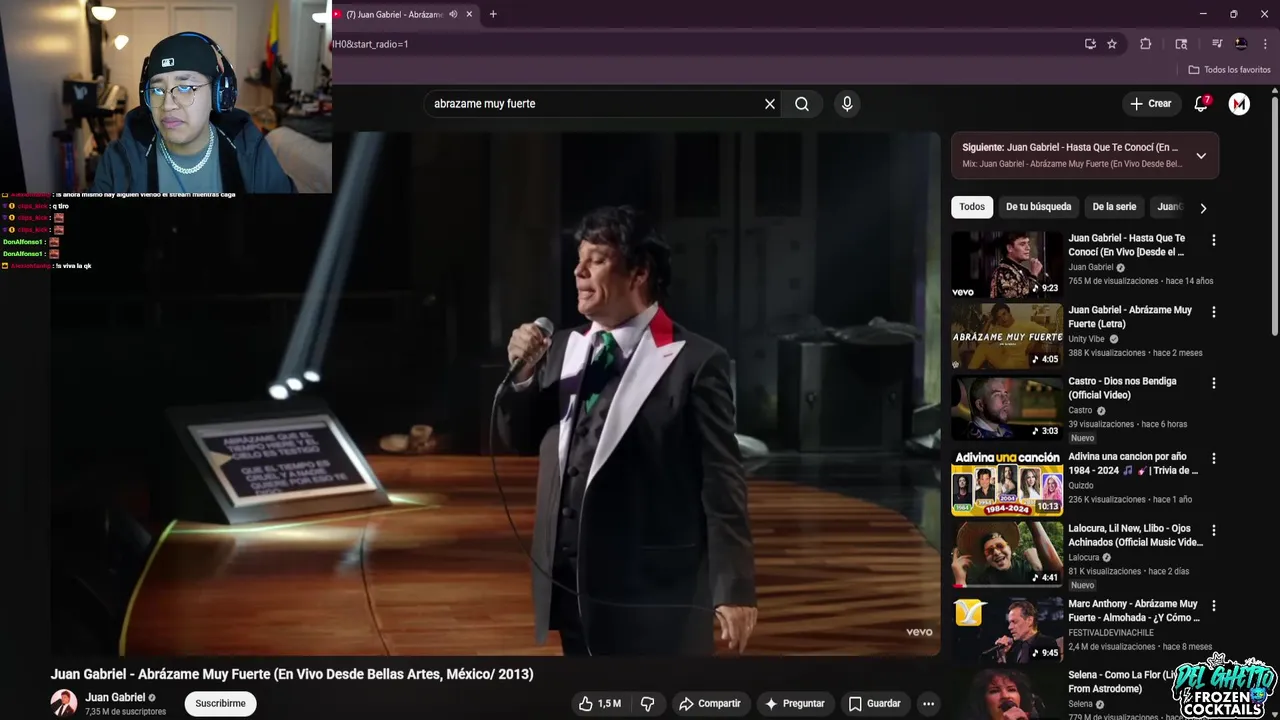Like the video (1,5 M)
Image resolution: width=1280 pixels, height=720 pixels.
pyautogui.click(x=600, y=703)
